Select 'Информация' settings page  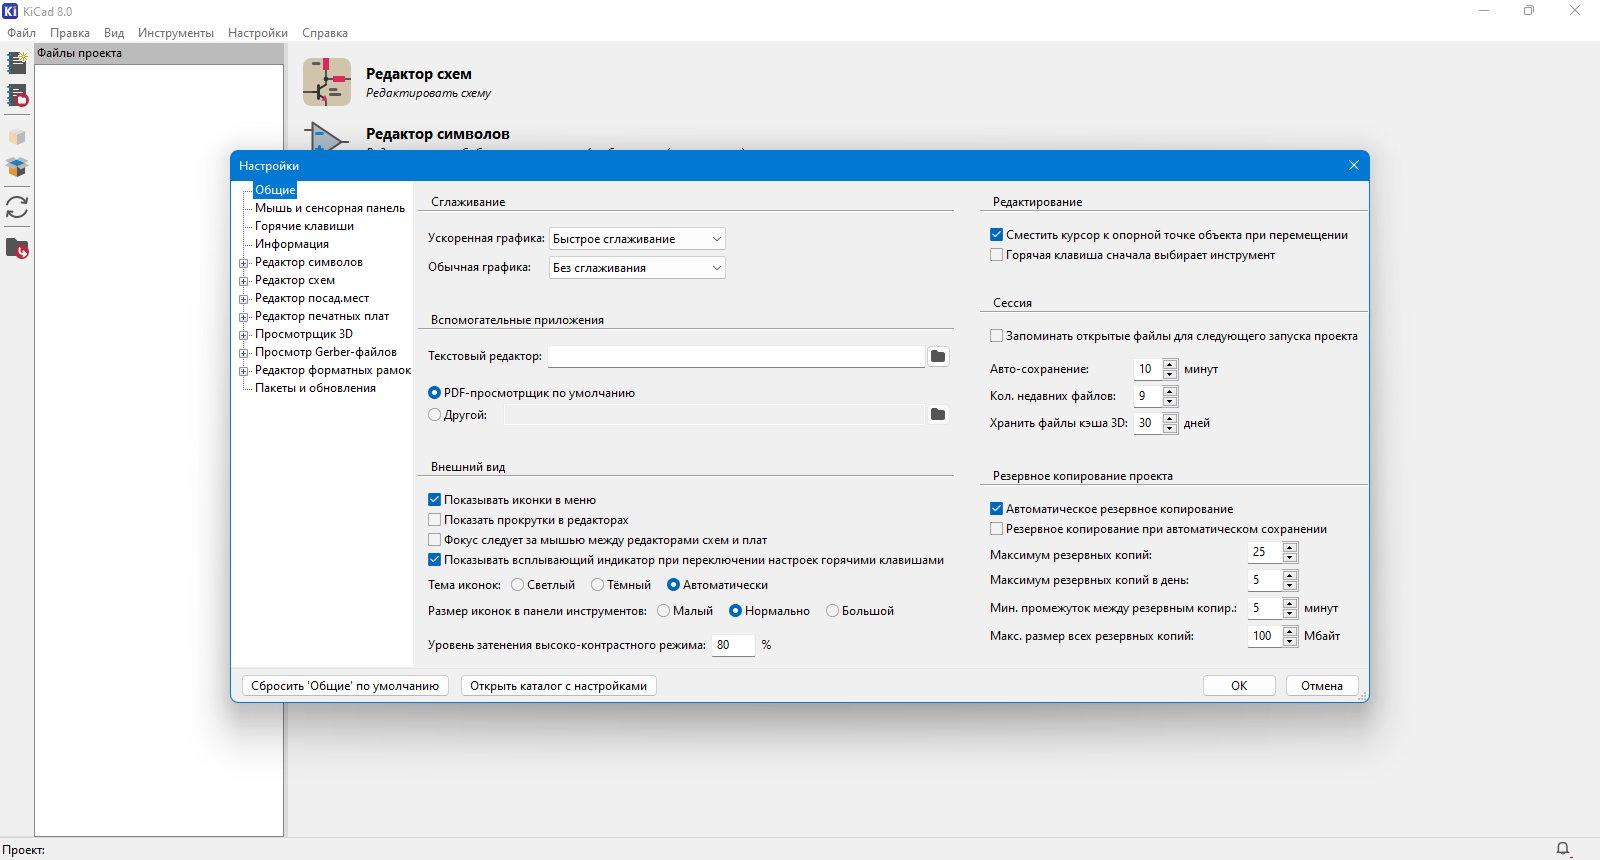[292, 244]
